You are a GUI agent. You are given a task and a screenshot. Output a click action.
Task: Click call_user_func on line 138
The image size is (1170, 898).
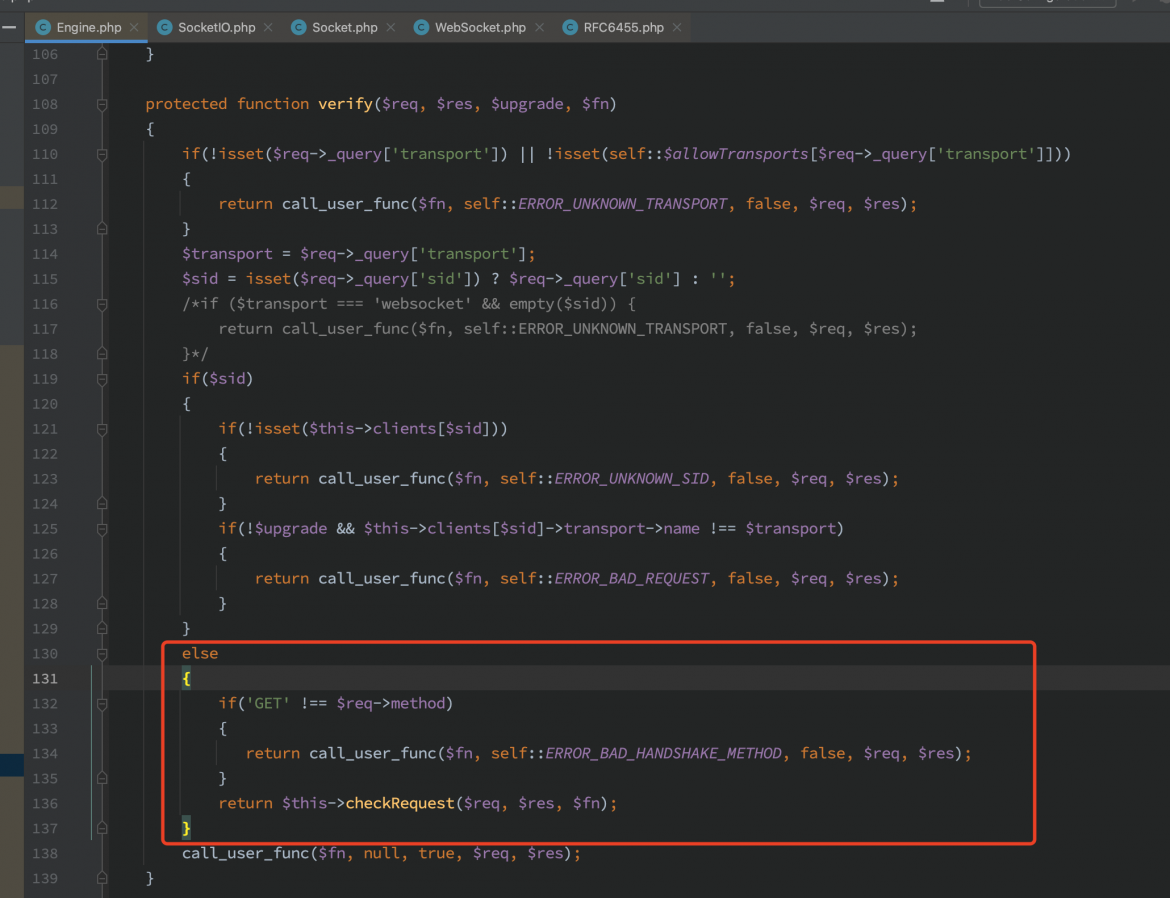(x=245, y=853)
